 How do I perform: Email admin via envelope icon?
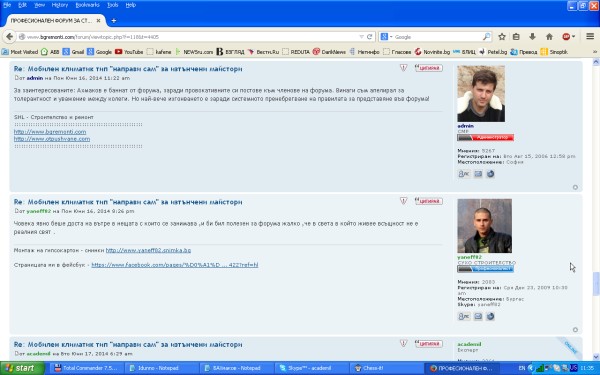click(x=478, y=174)
